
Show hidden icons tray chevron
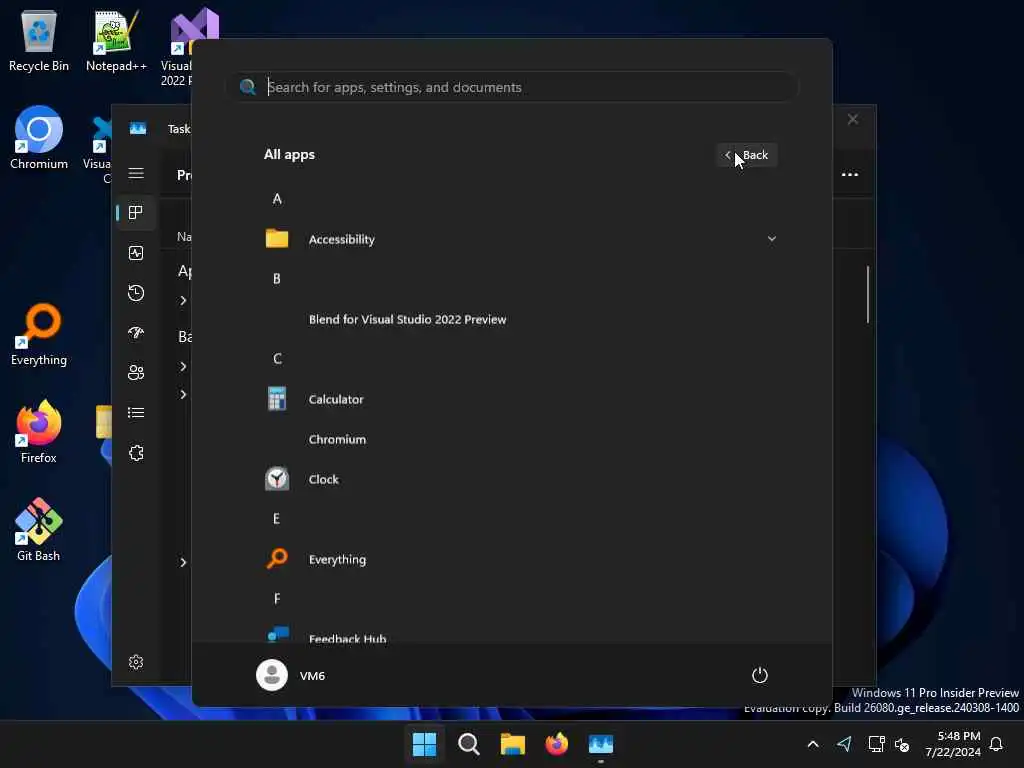tap(813, 744)
